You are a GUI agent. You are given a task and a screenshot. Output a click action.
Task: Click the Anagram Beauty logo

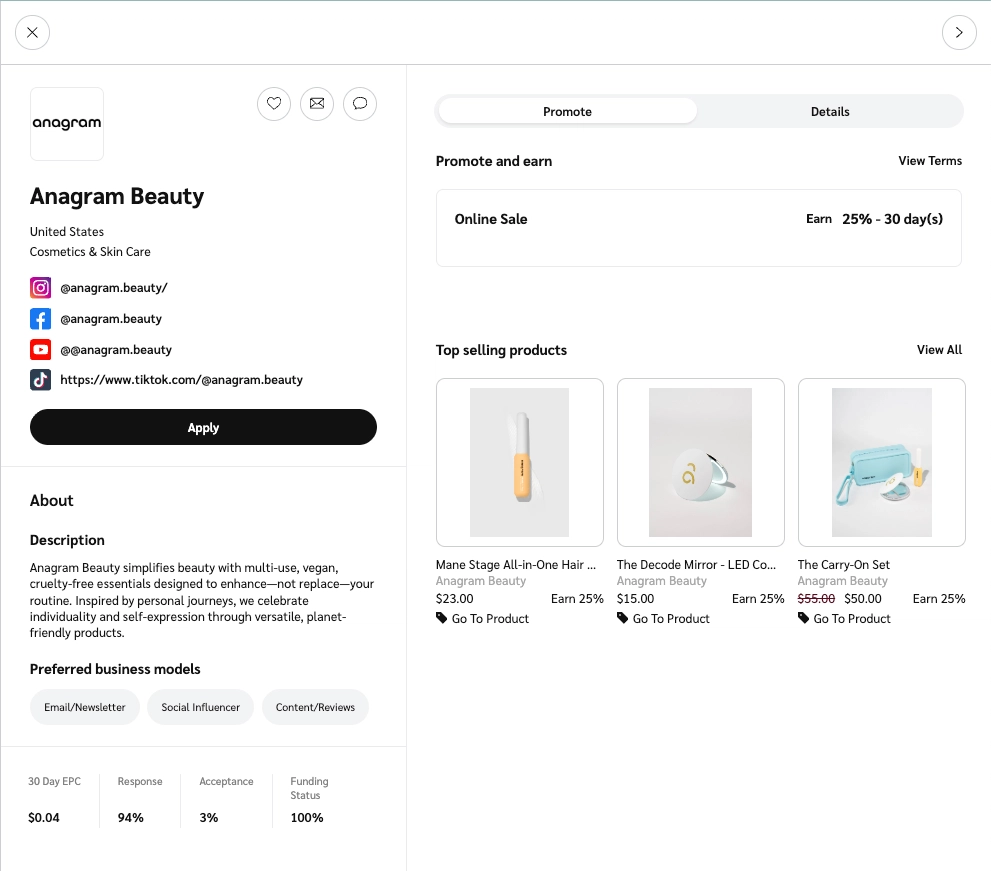coord(66,123)
